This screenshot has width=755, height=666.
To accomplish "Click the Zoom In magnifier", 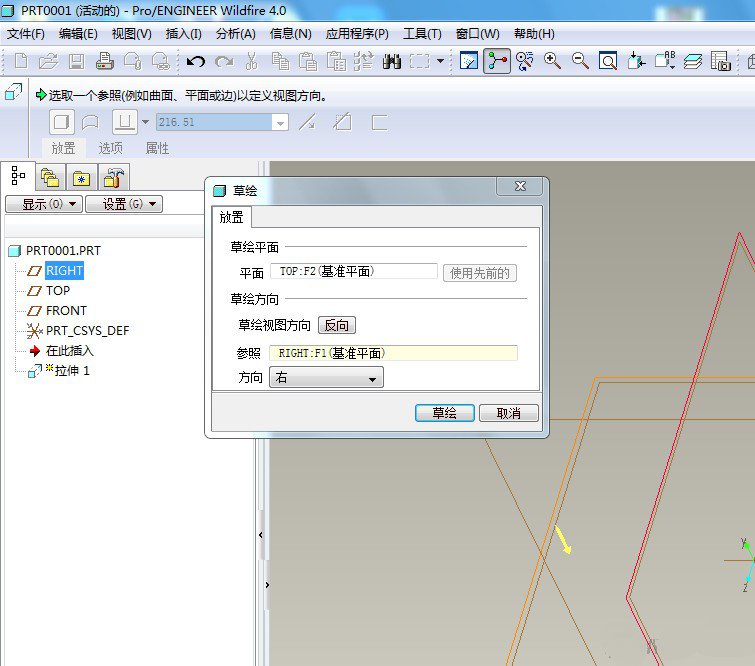I will click(552, 61).
